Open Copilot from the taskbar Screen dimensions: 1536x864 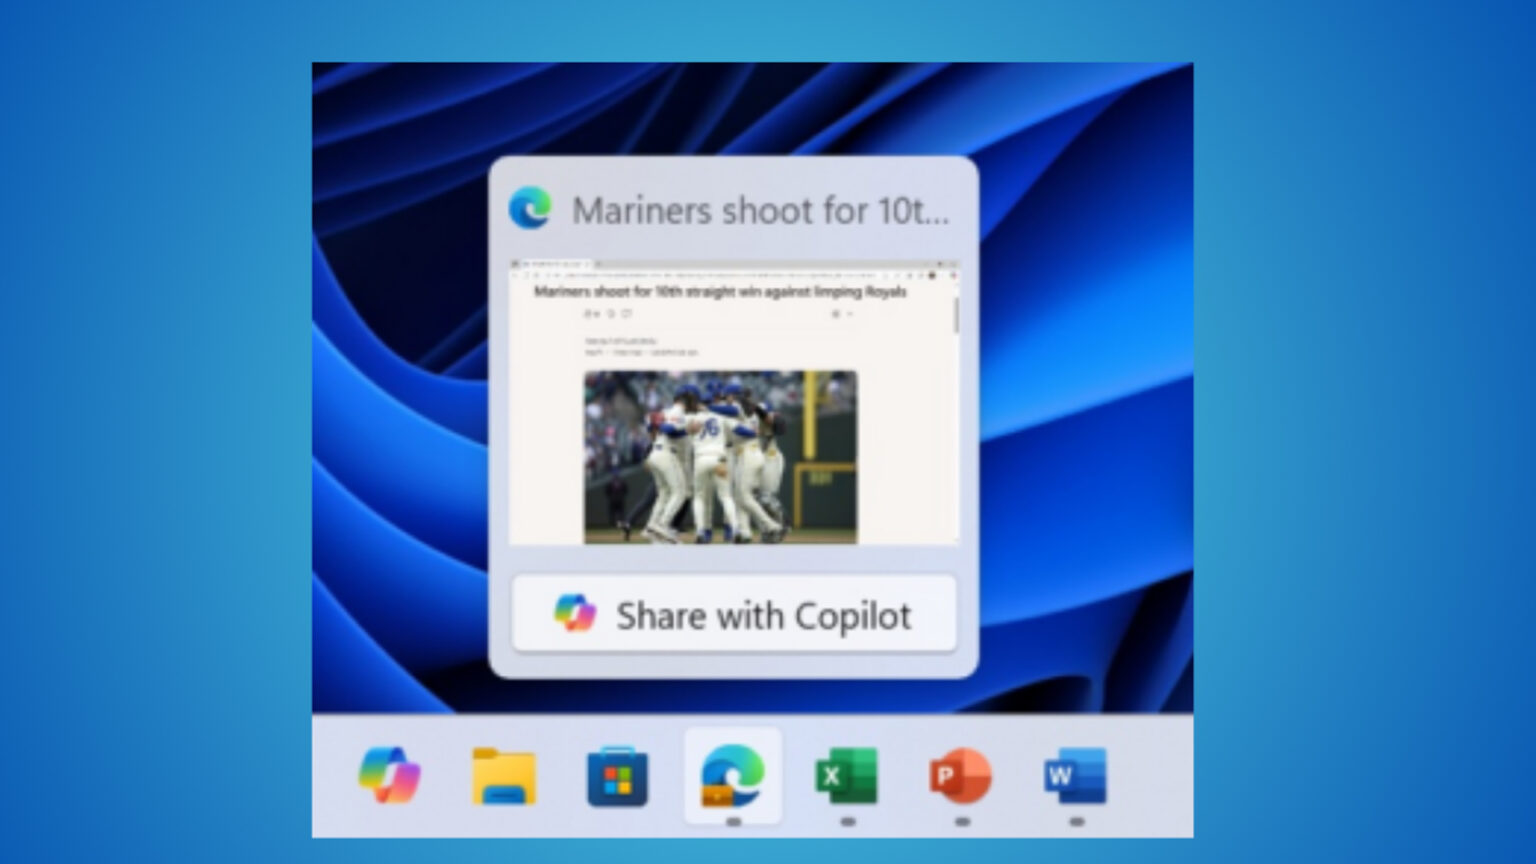point(389,775)
